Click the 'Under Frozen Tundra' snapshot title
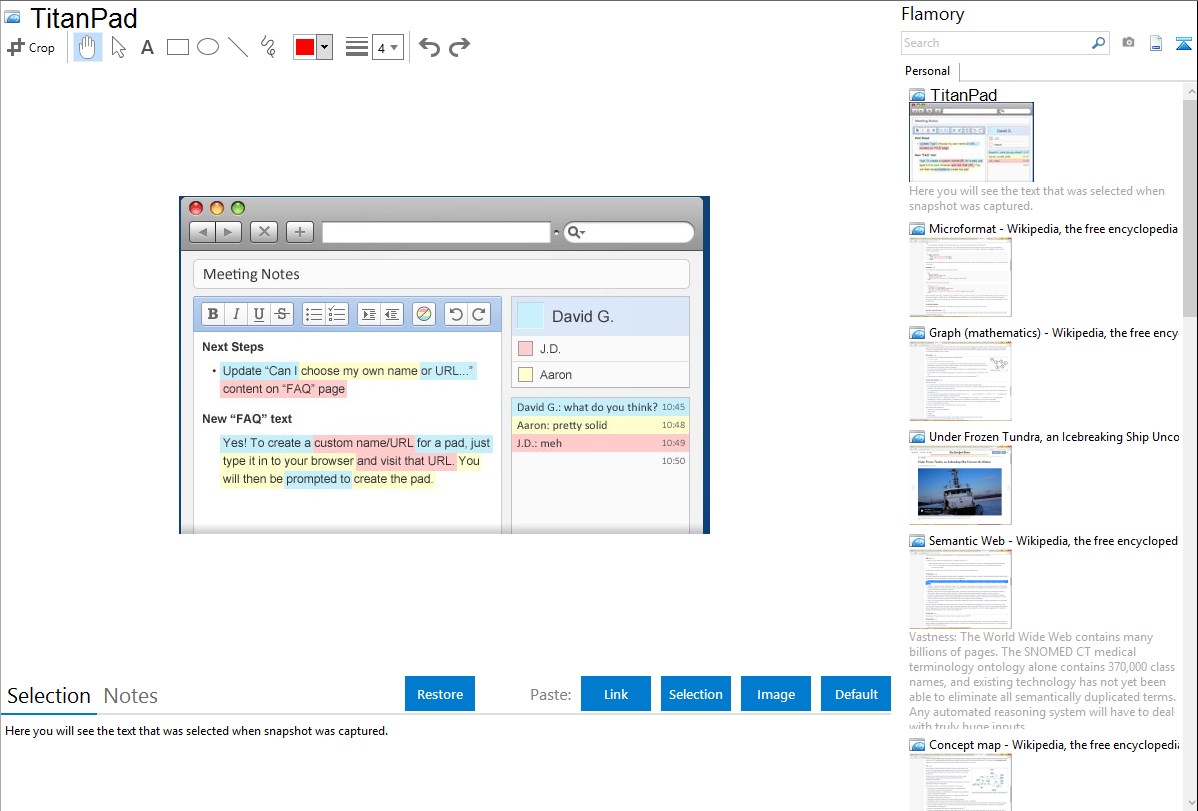The image size is (1198, 811). point(1054,437)
